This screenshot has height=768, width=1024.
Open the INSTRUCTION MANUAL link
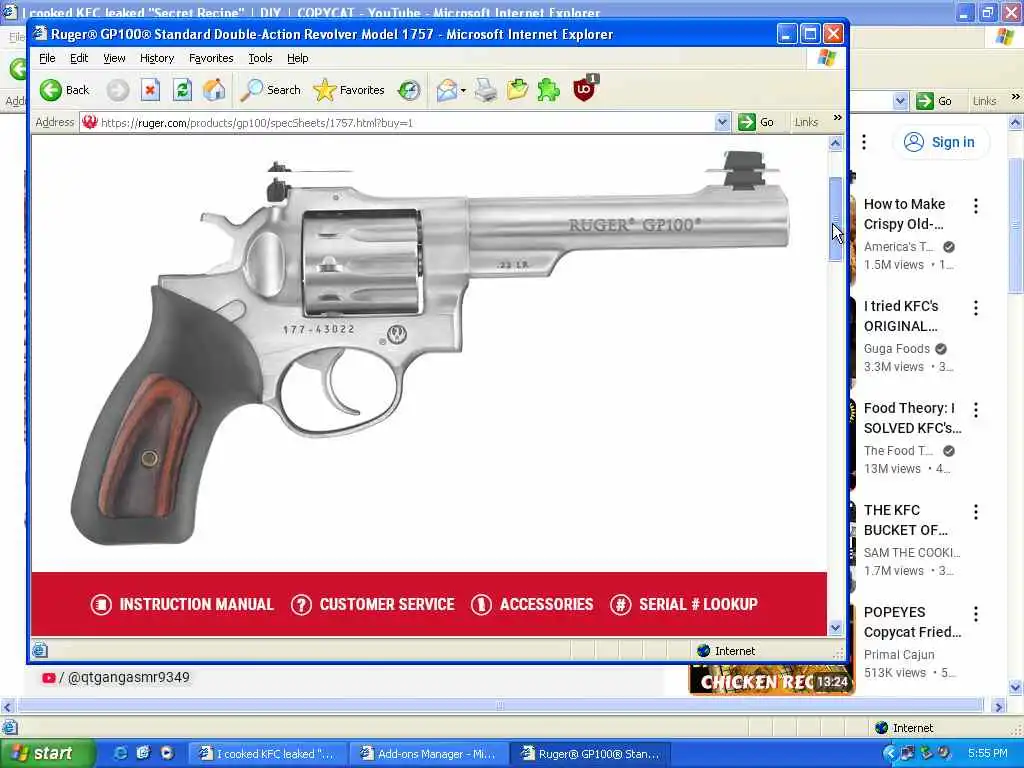point(182,604)
